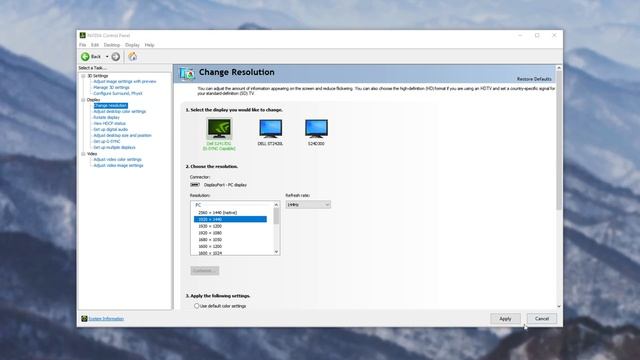The image size is (640, 360).
Task: Click the green Back arrow button
Action: click(x=85, y=57)
